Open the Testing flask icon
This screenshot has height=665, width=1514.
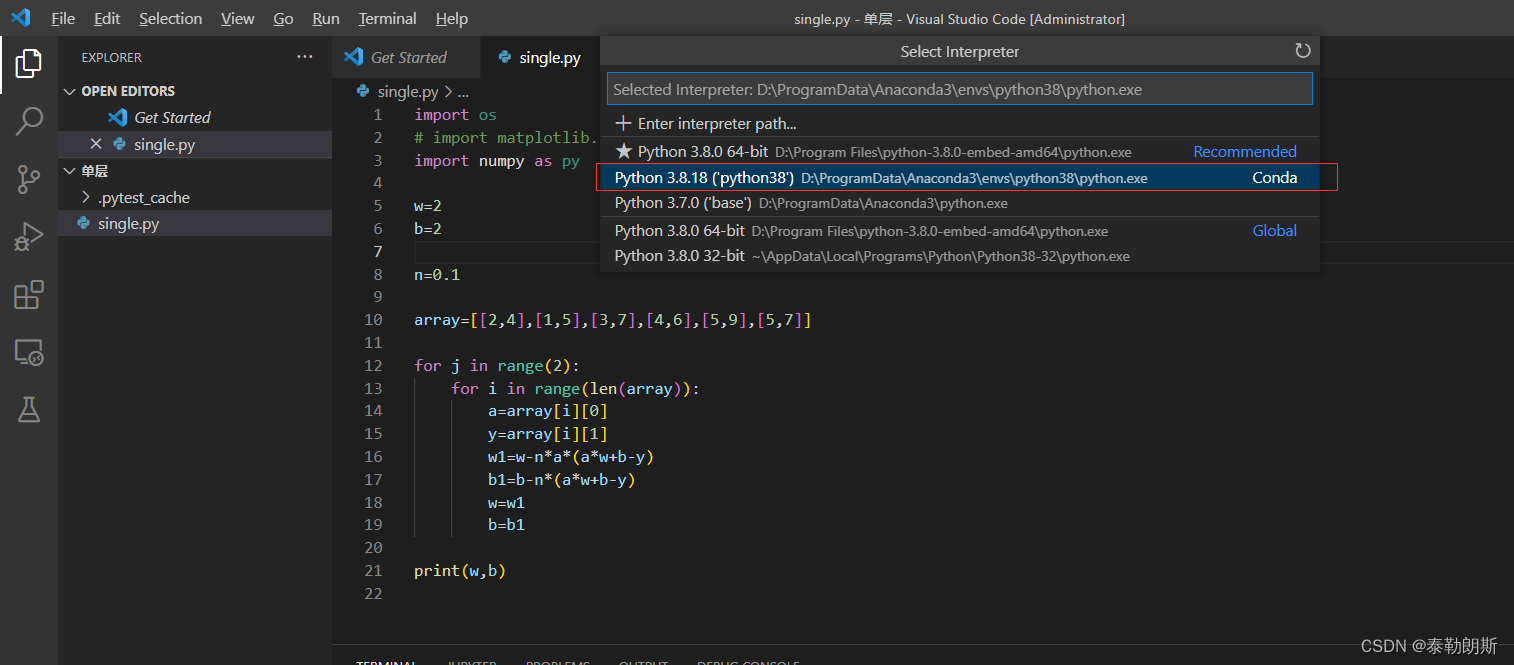coord(29,409)
